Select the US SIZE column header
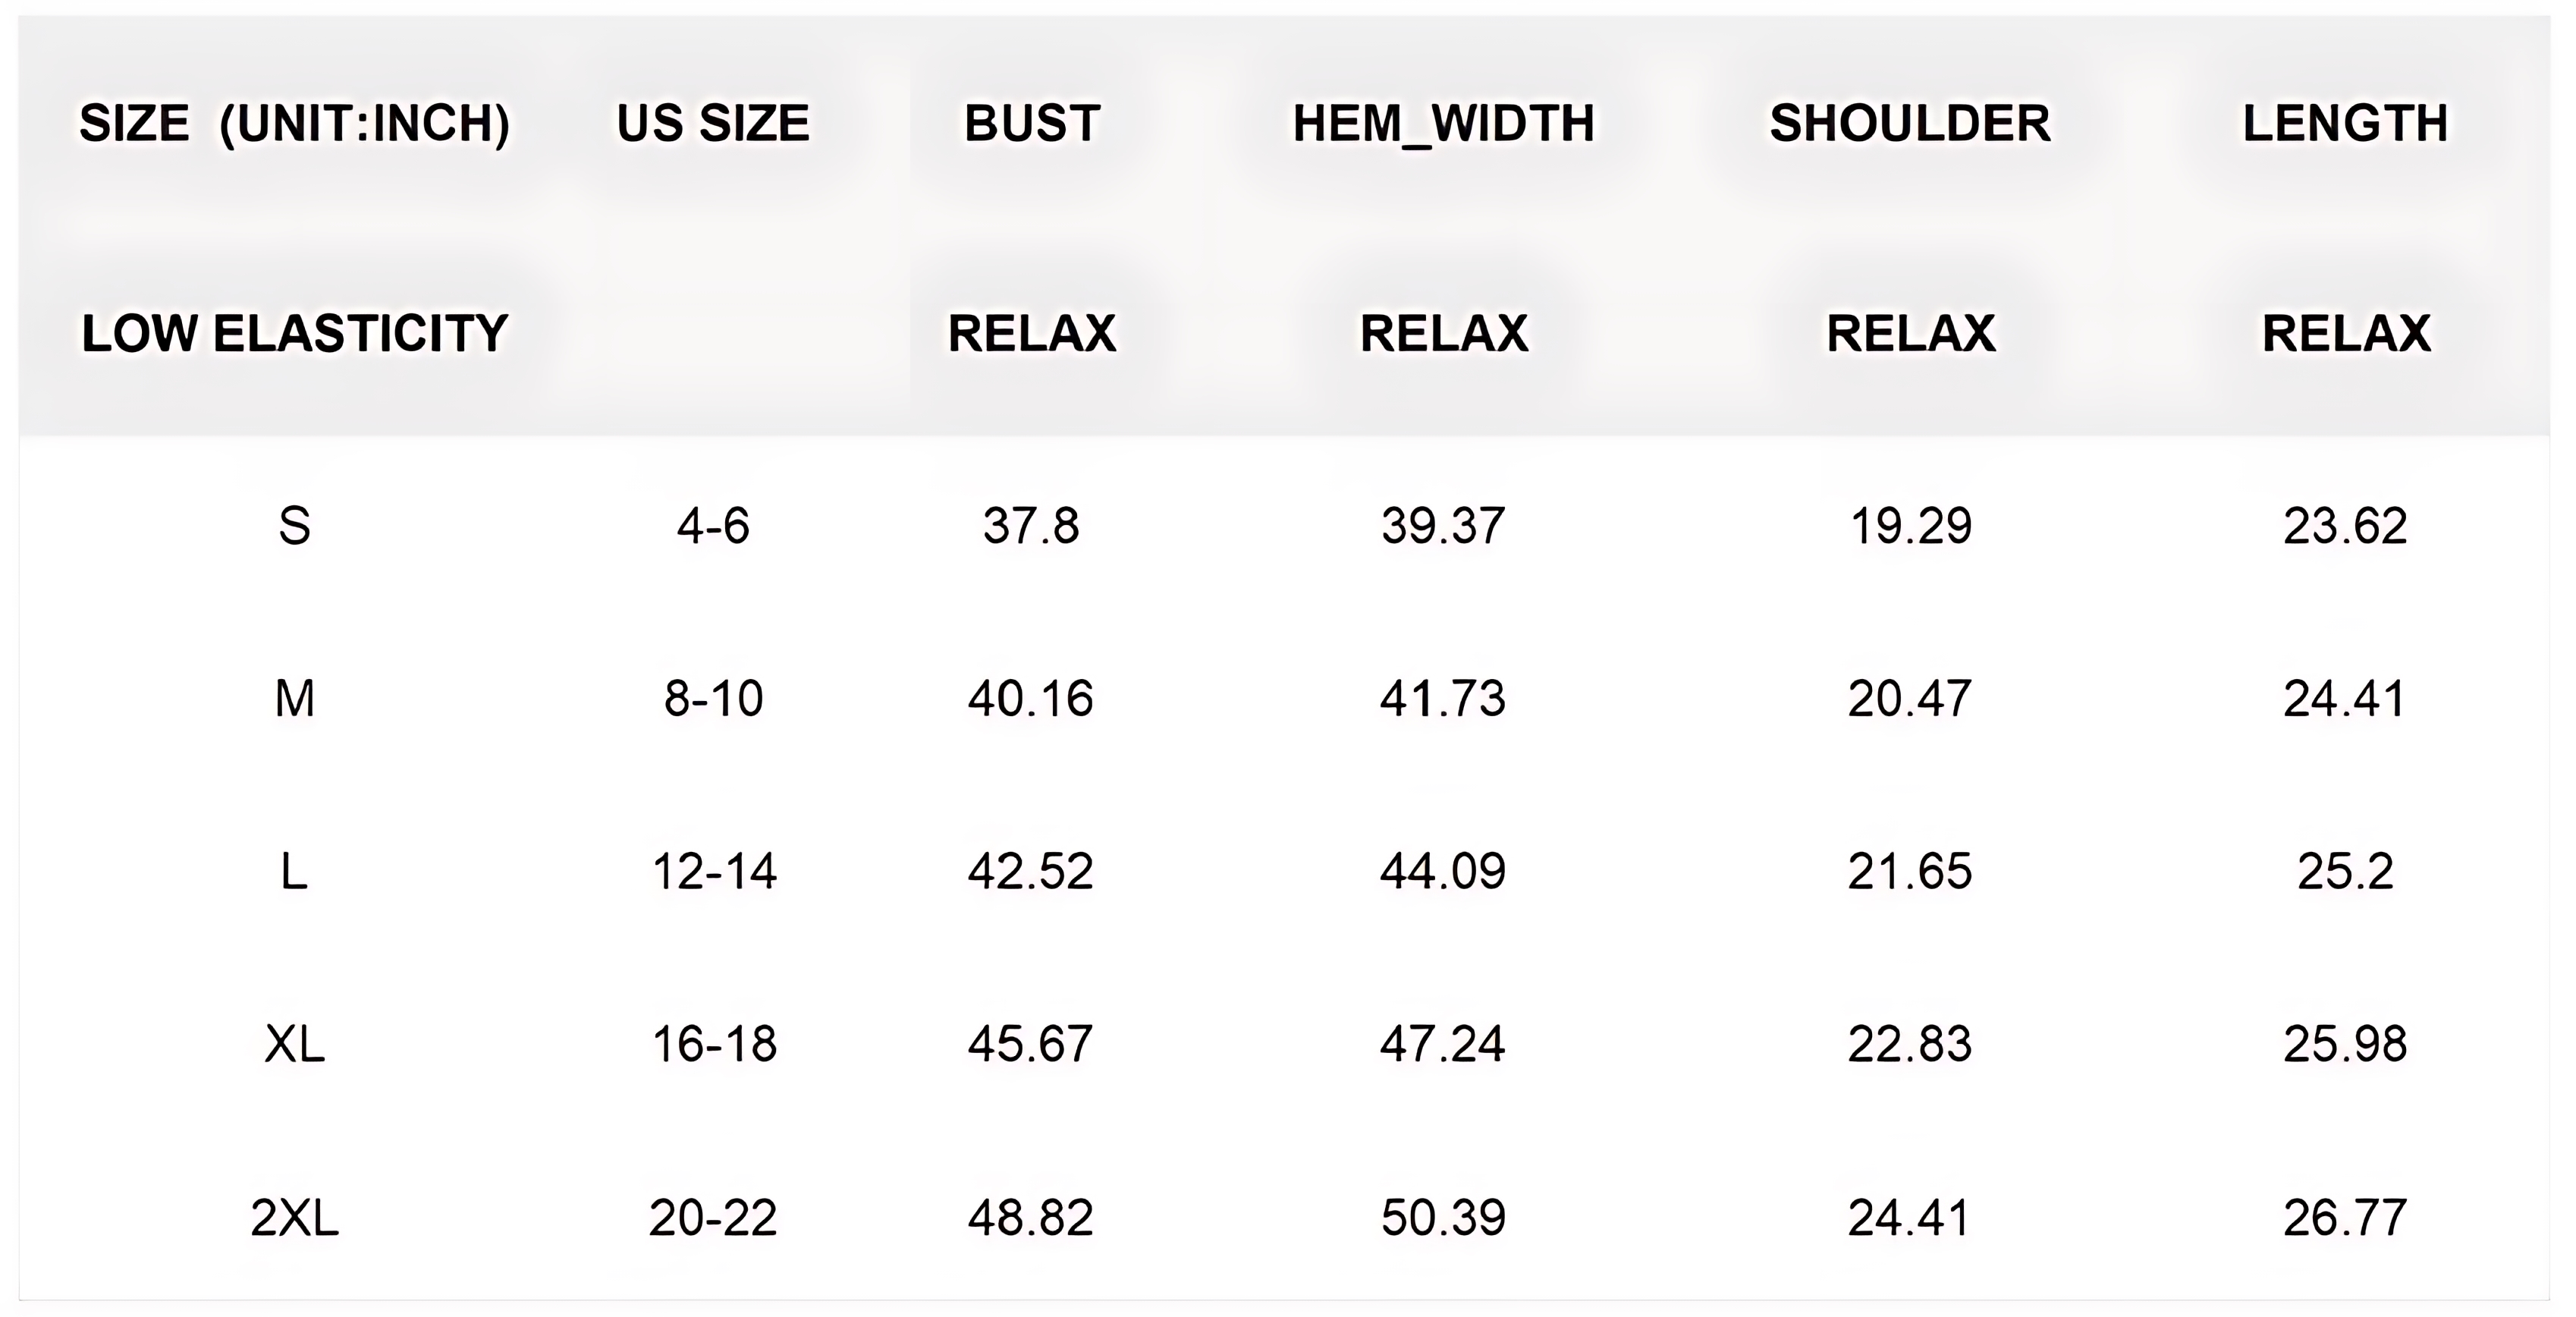 coord(713,124)
